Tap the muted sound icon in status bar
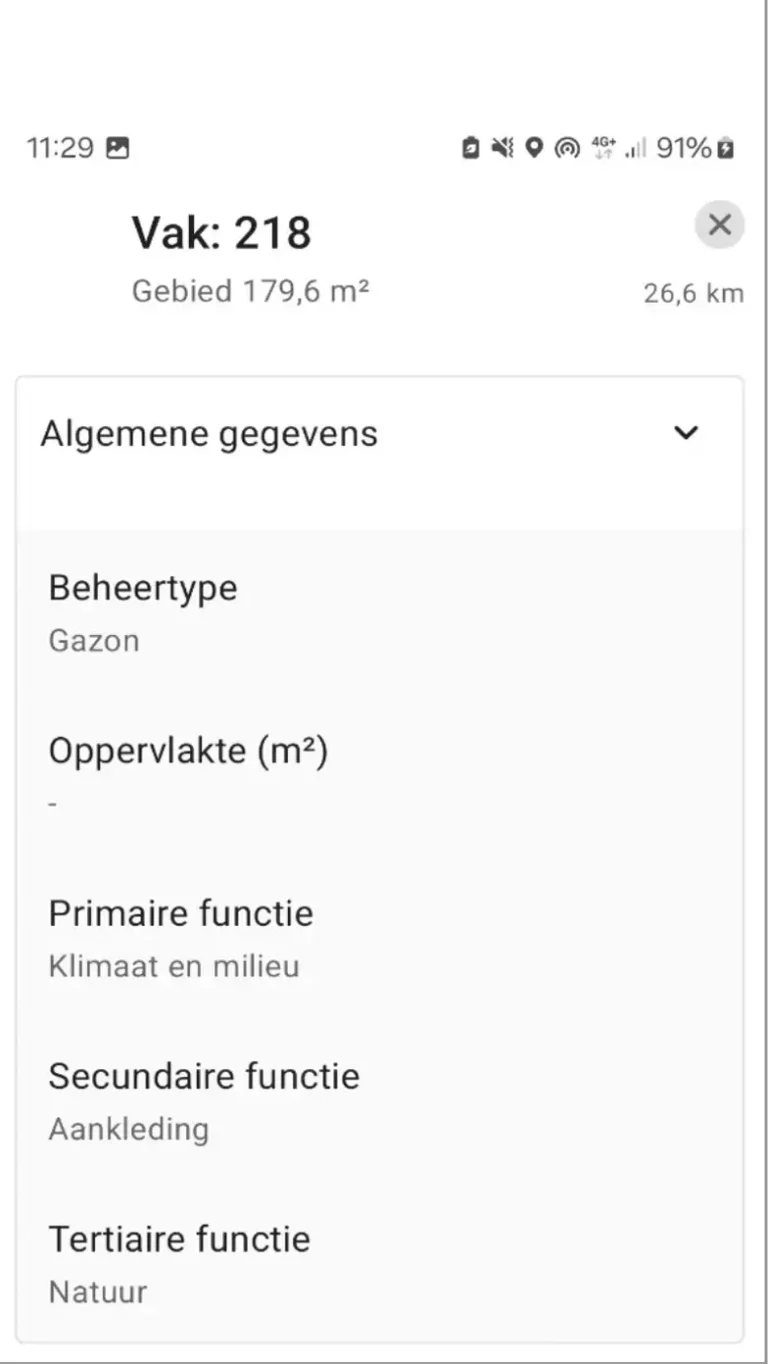Screen dimensions: 768x1364 pos(502,149)
